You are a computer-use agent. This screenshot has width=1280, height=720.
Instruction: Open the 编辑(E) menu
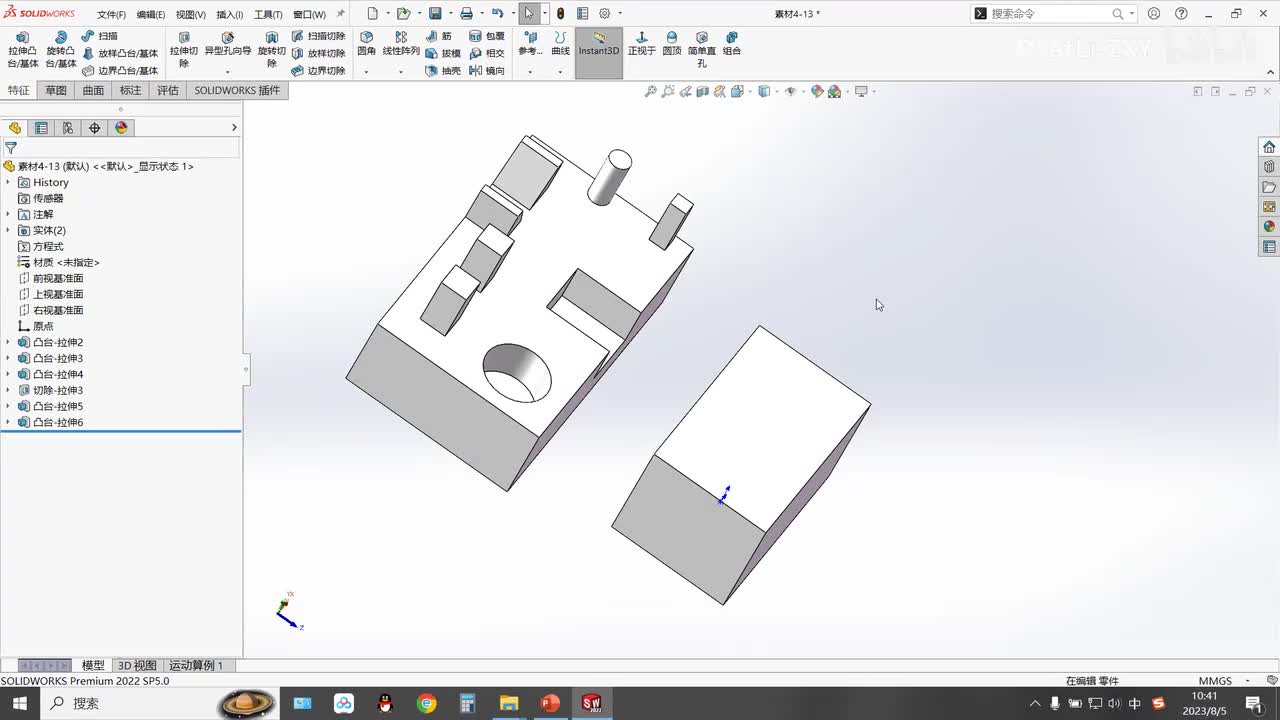(x=150, y=14)
